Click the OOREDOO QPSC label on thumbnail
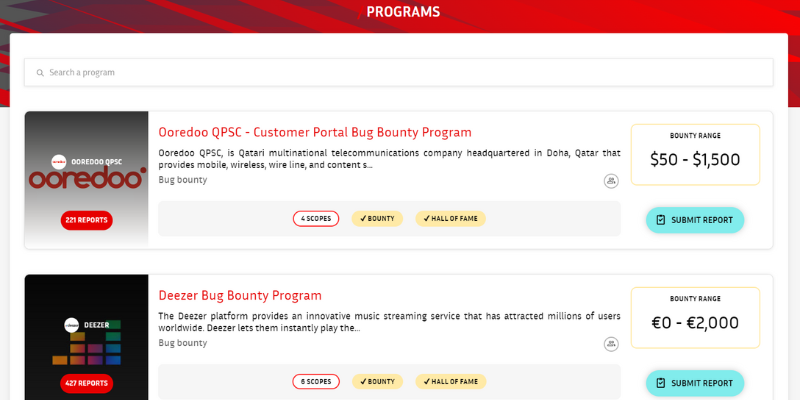This screenshot has height=400, width=800. coord(96,162)
